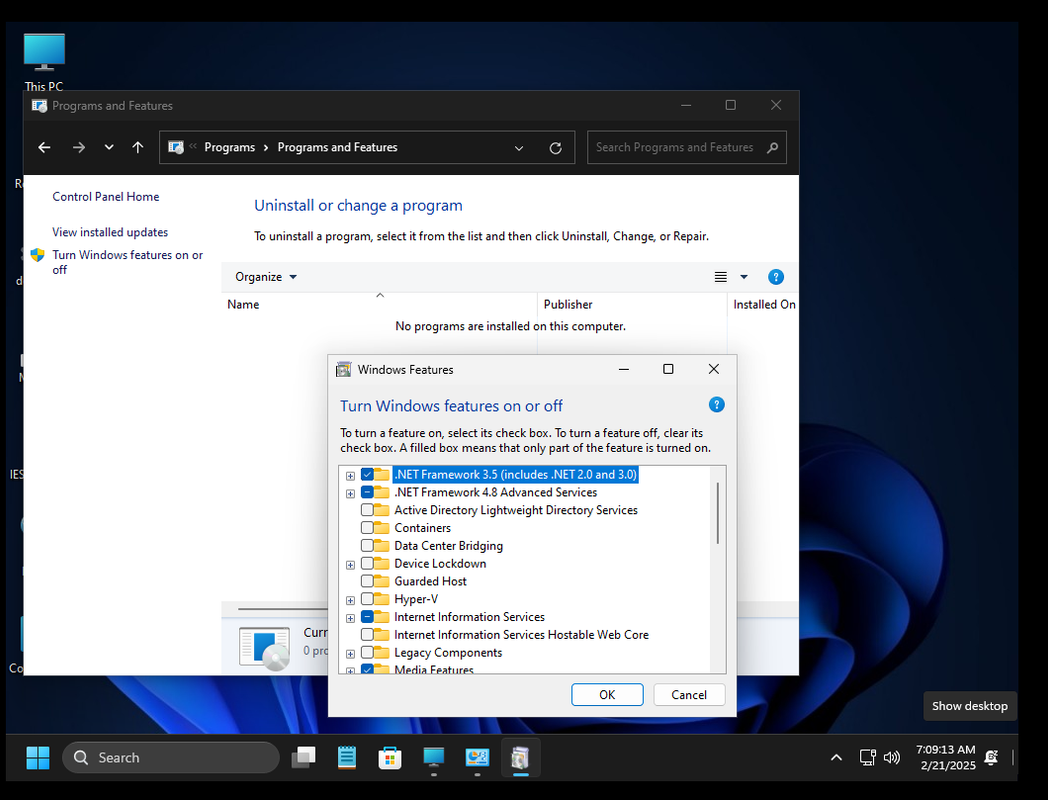
Task: Check the Hyper-V feature checkbox
Action: coord(367,599)
